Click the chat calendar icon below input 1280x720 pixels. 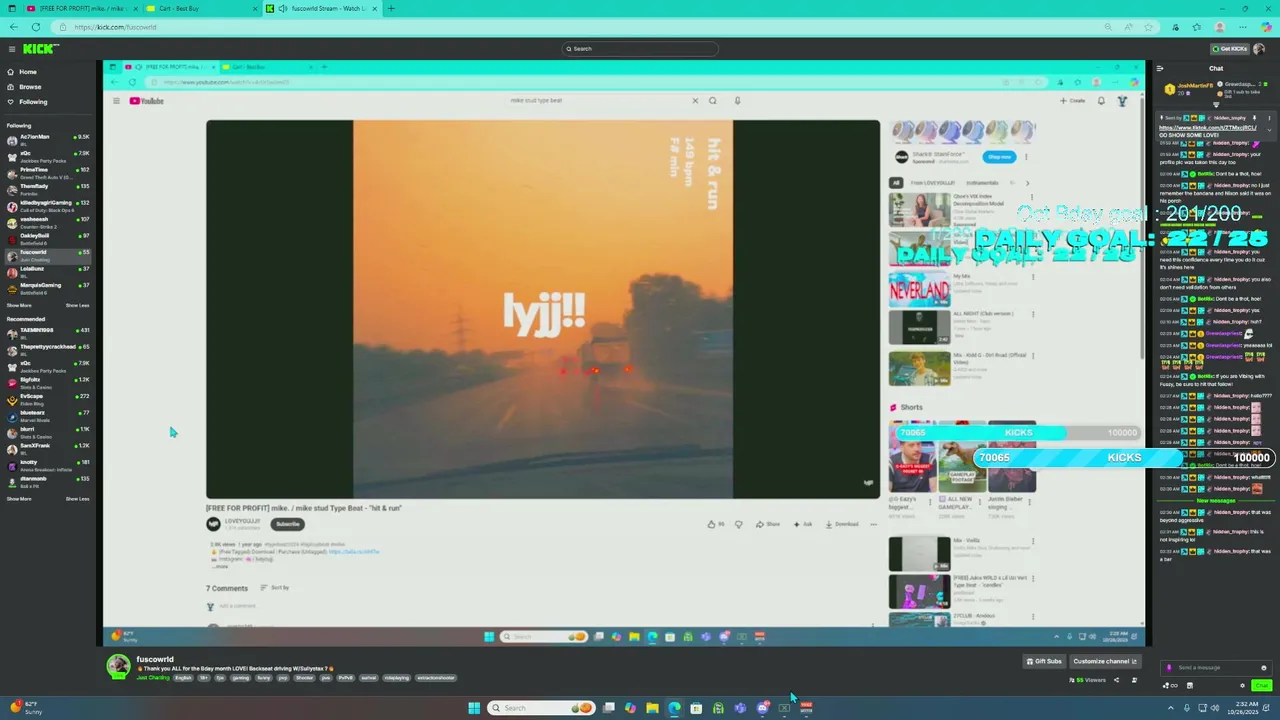coord(1190,686)
